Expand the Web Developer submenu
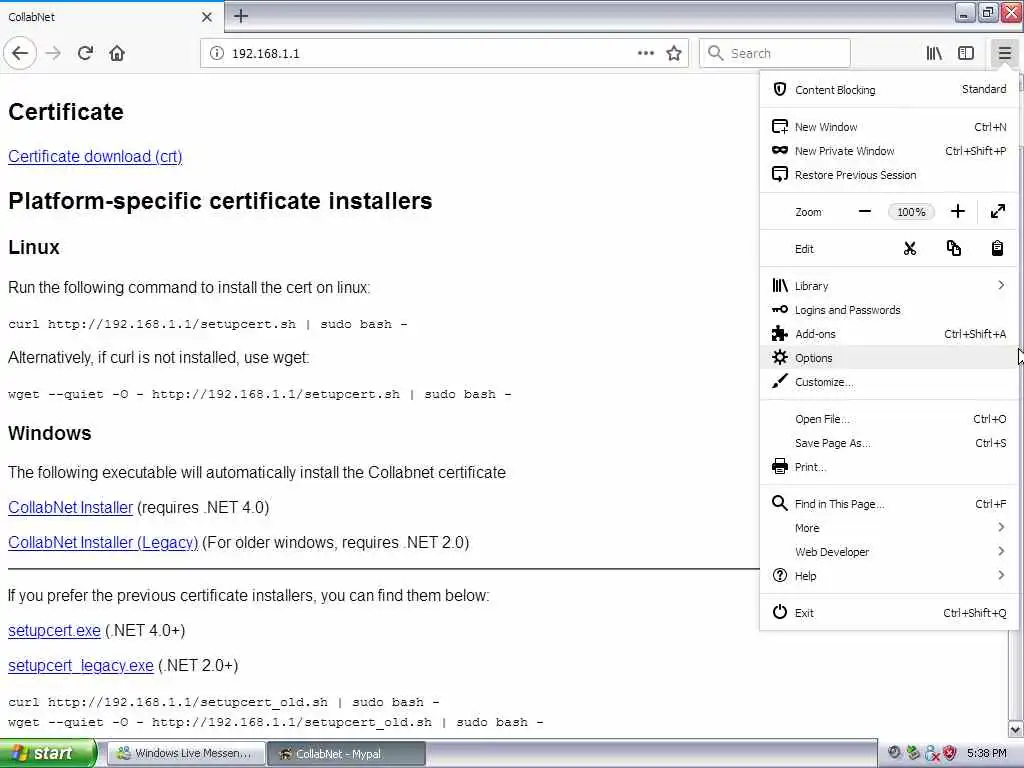 [889, 552]
